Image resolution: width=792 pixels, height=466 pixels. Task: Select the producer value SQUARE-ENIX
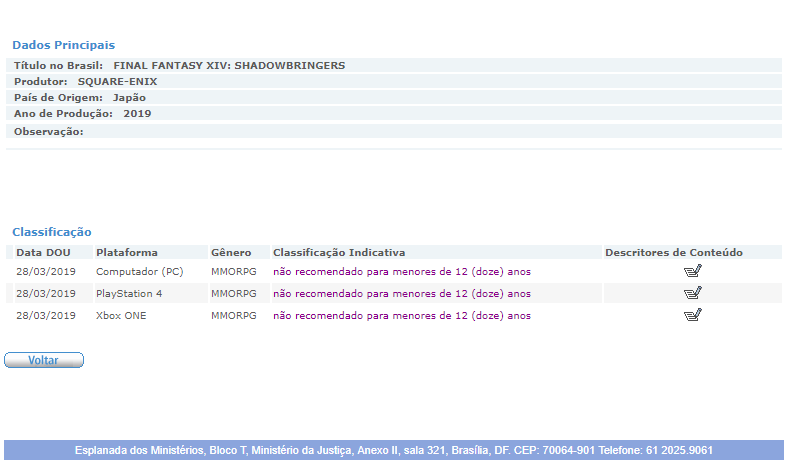coord(117,82)
